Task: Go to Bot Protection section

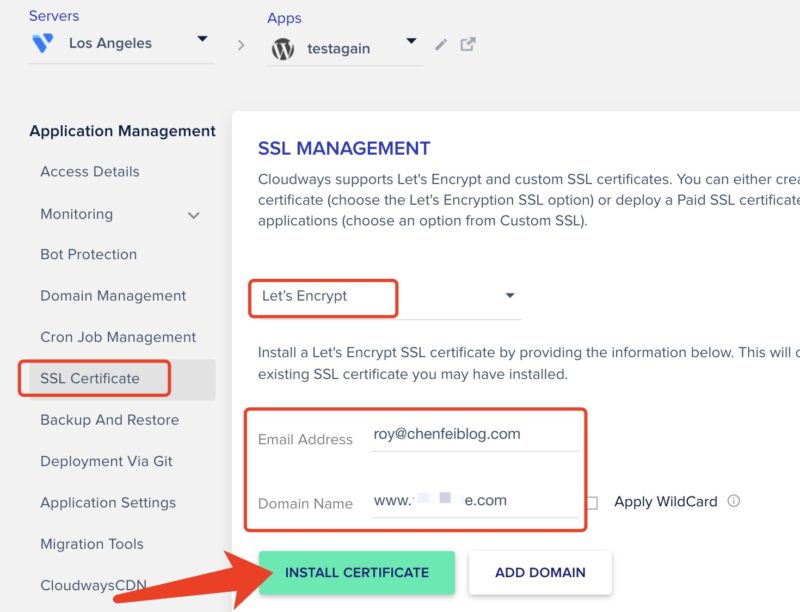Action: coord(89,254)
